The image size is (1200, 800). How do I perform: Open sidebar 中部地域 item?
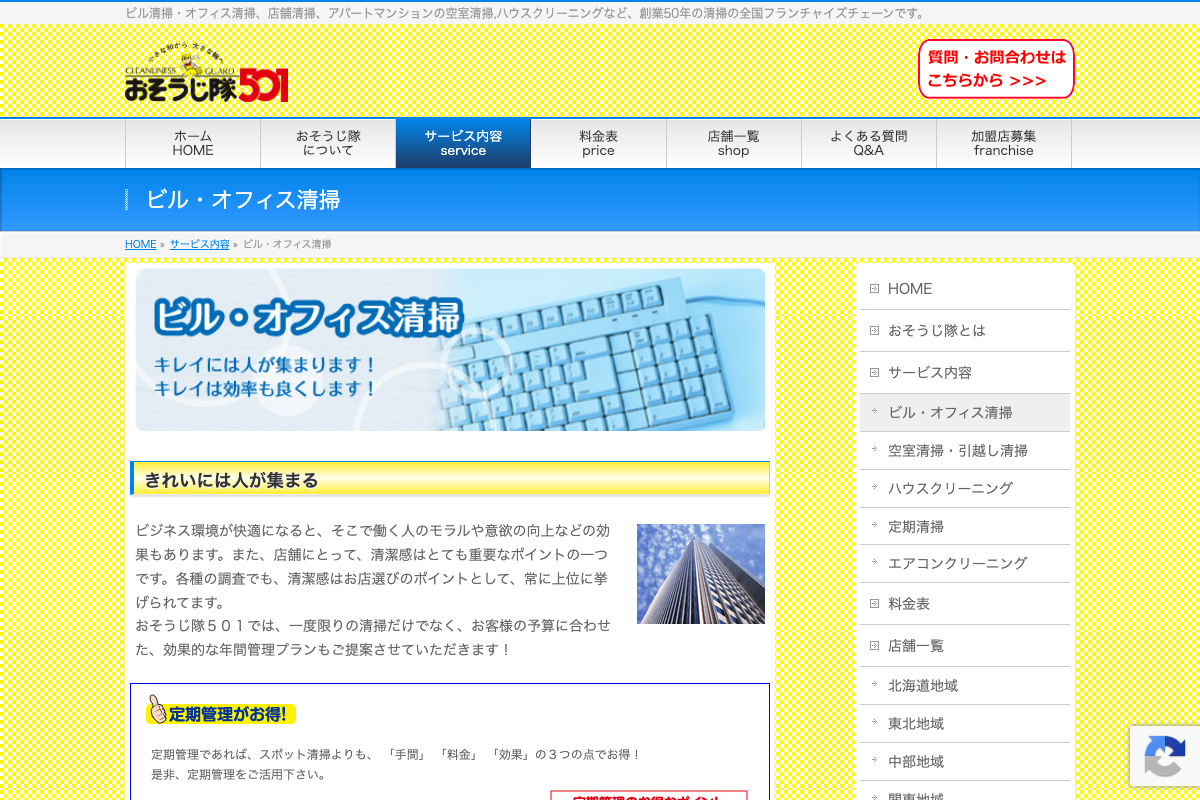pyautogui.click(x=965, y=762)
